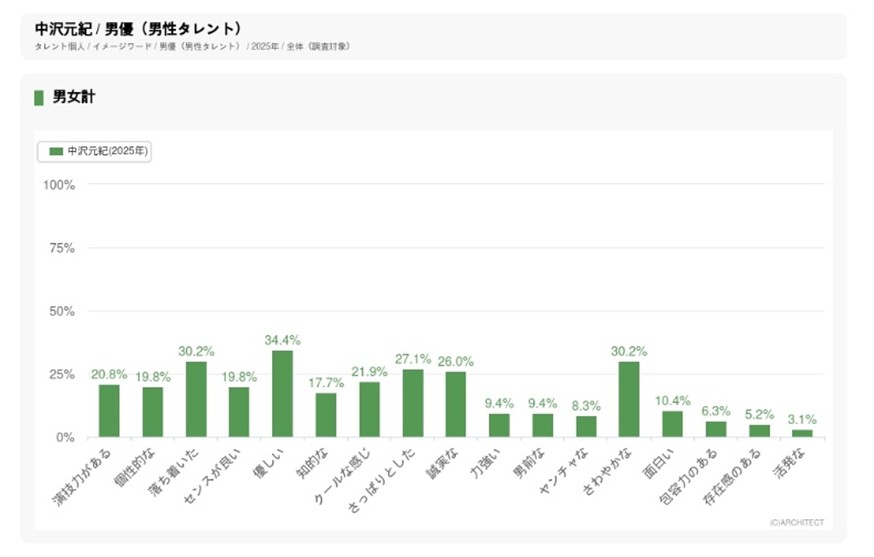Click the 100% y-axis tick label
This screenshot has height=557, width=874.
click(60, 184)
